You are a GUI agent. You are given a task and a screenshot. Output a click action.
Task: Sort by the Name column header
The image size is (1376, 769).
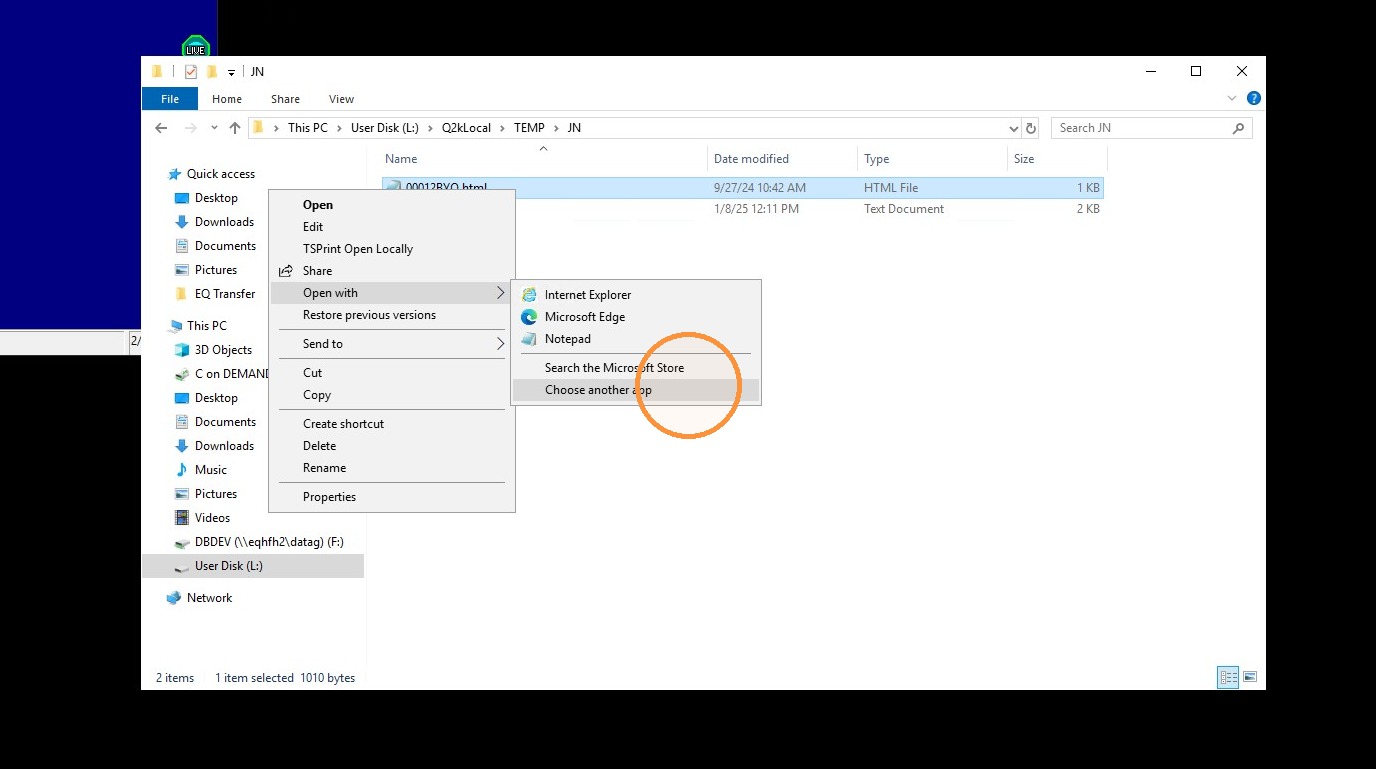(x=401, y=159)
